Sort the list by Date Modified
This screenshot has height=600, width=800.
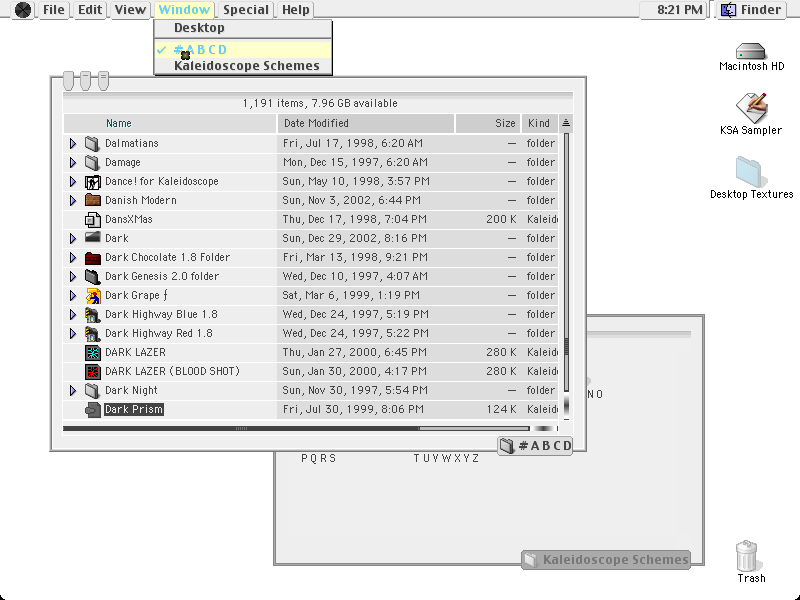(365, 123)
